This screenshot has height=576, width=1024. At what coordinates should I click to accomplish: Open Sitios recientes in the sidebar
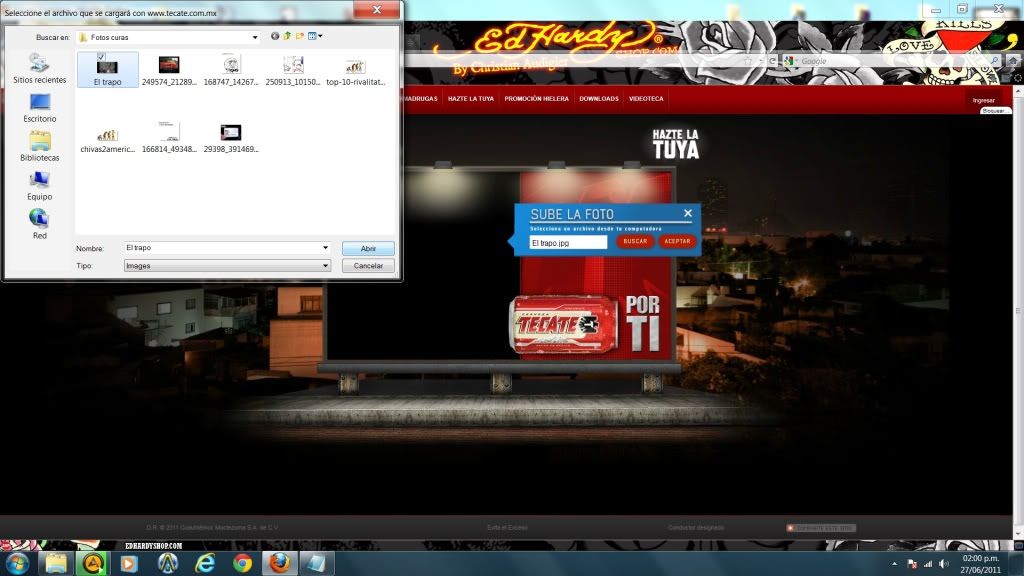pos(40,69)
